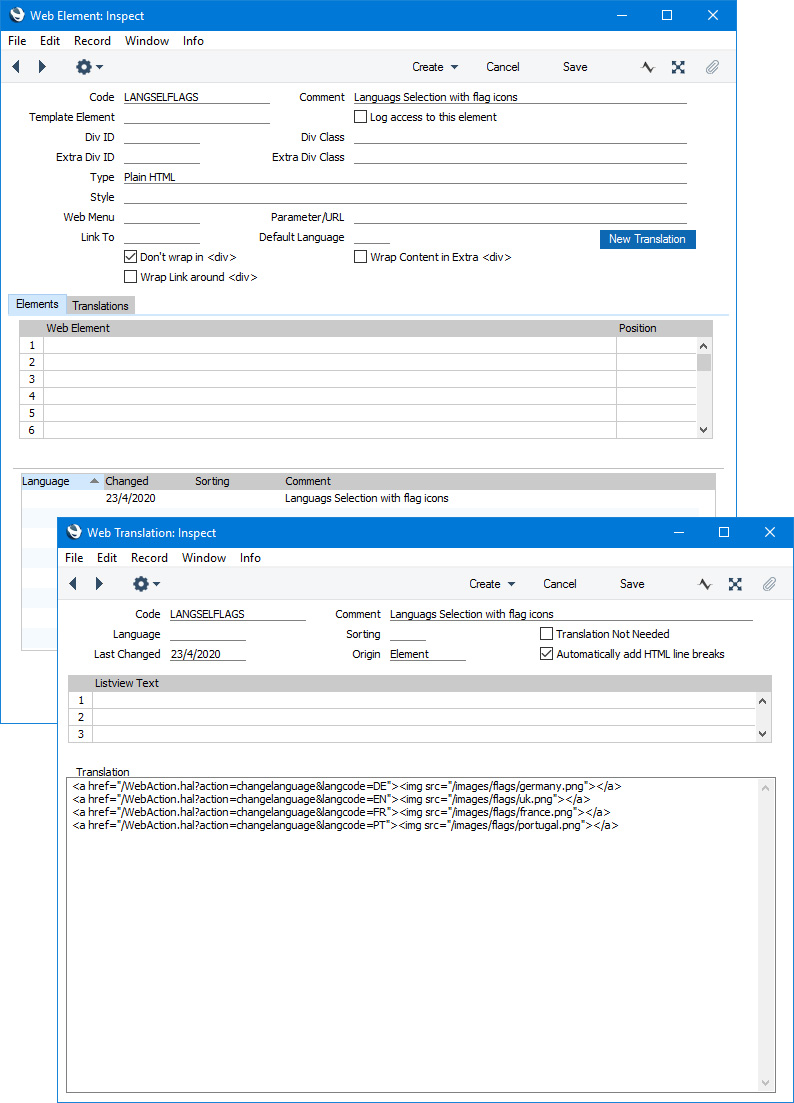The image size is (794, 1103).
Task: Click Last Changed date field
Action: tap(207, 653)
